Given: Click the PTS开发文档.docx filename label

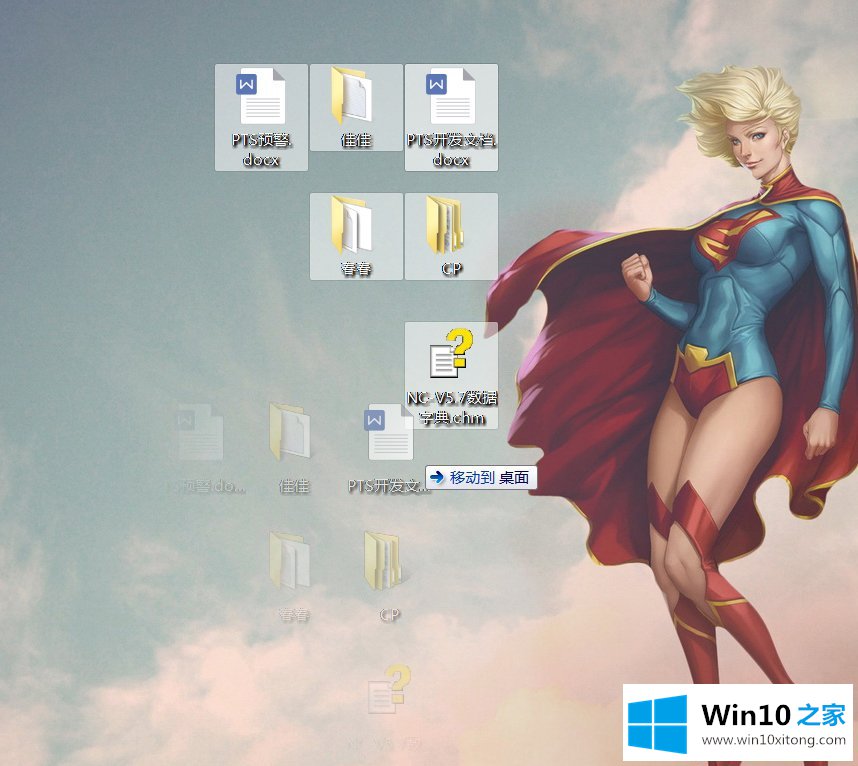Looking at the screenshot, I should (x=451, y=150).
